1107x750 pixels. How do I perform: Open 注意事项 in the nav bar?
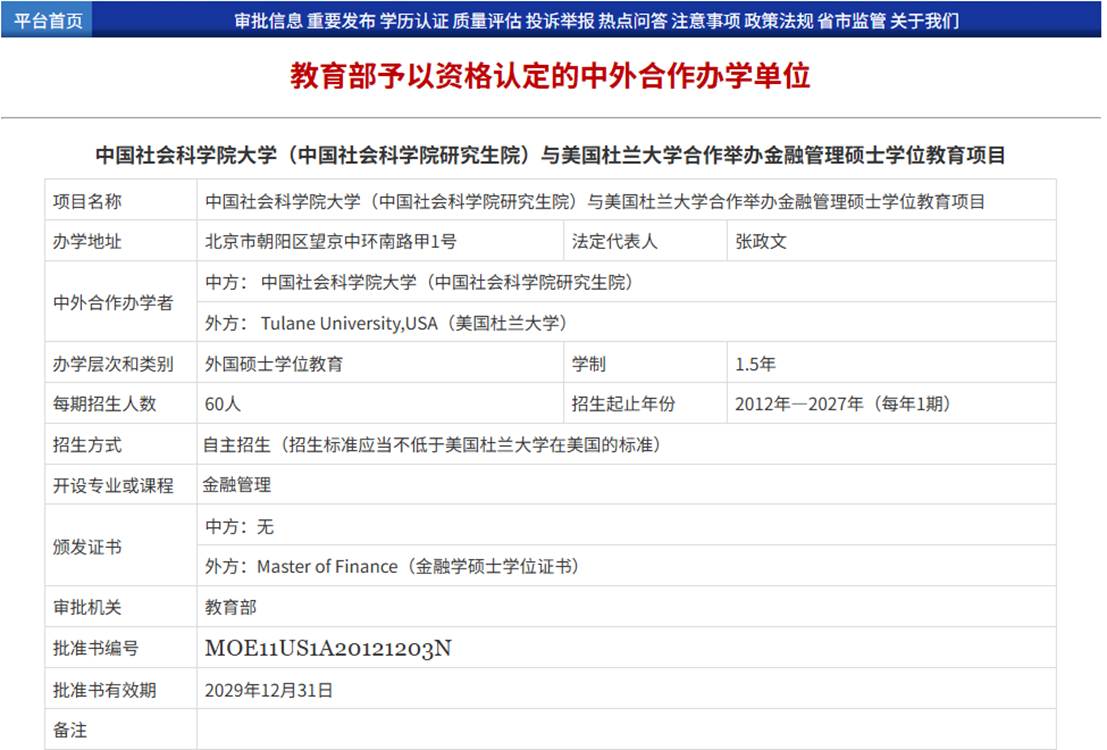point(705,21)
